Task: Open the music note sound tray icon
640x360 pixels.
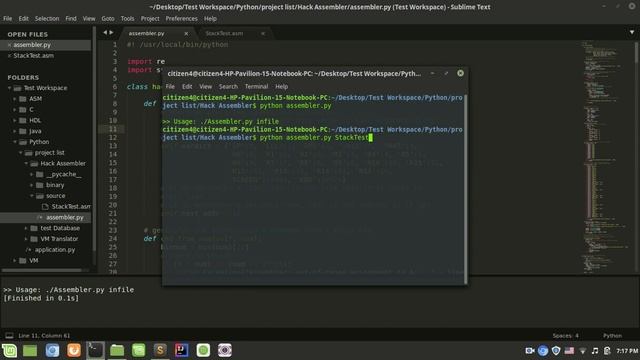Action: pos(595,351)
